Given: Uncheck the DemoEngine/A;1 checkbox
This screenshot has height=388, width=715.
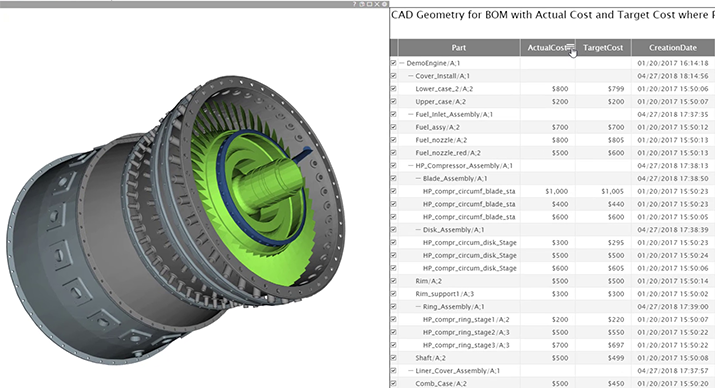Looking at the screenshot, I should pos(394,63).
